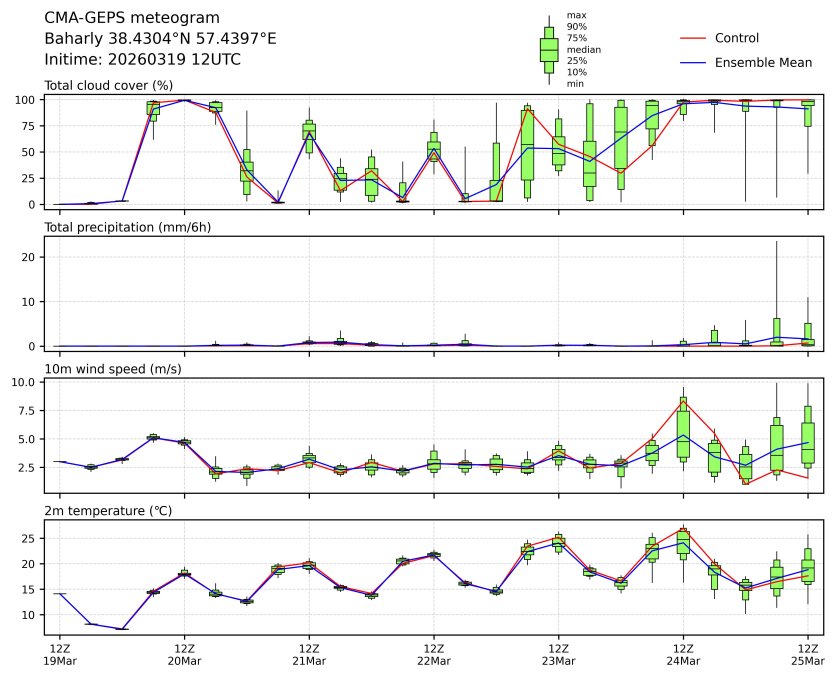Click the max label in the box legend
Screen dimensions: 836x678
[x=575, y=15]
